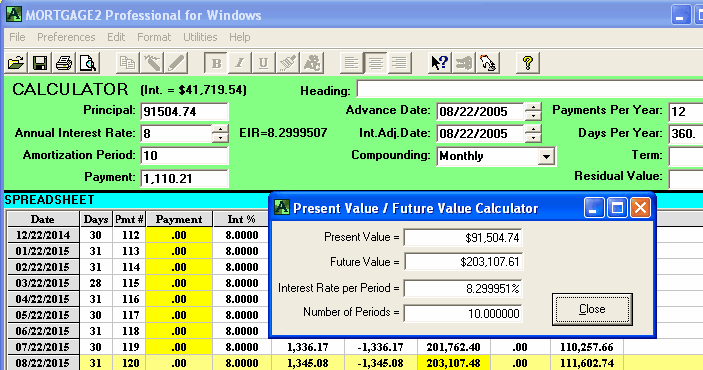This screenshot has width=703, height=370.
Task: Toggle Bold formatting button
Action: tap(216, 63)
